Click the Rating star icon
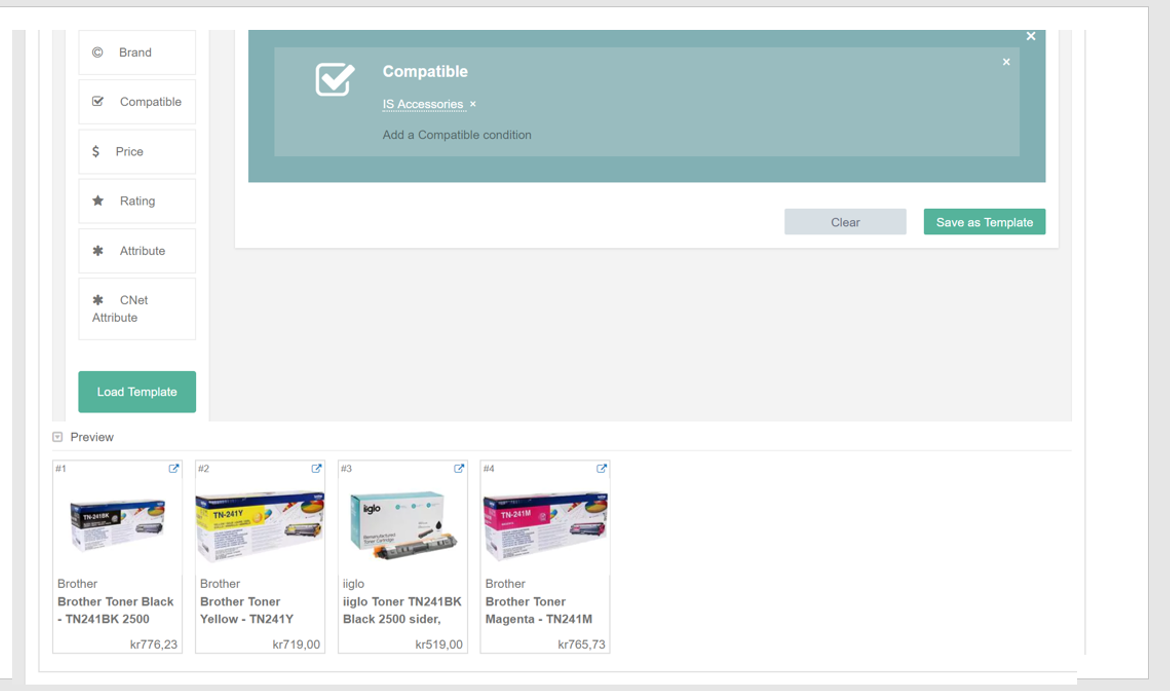Image resolution: width=1170 pixels, height=691 pixels. click(x=98, y=201)
